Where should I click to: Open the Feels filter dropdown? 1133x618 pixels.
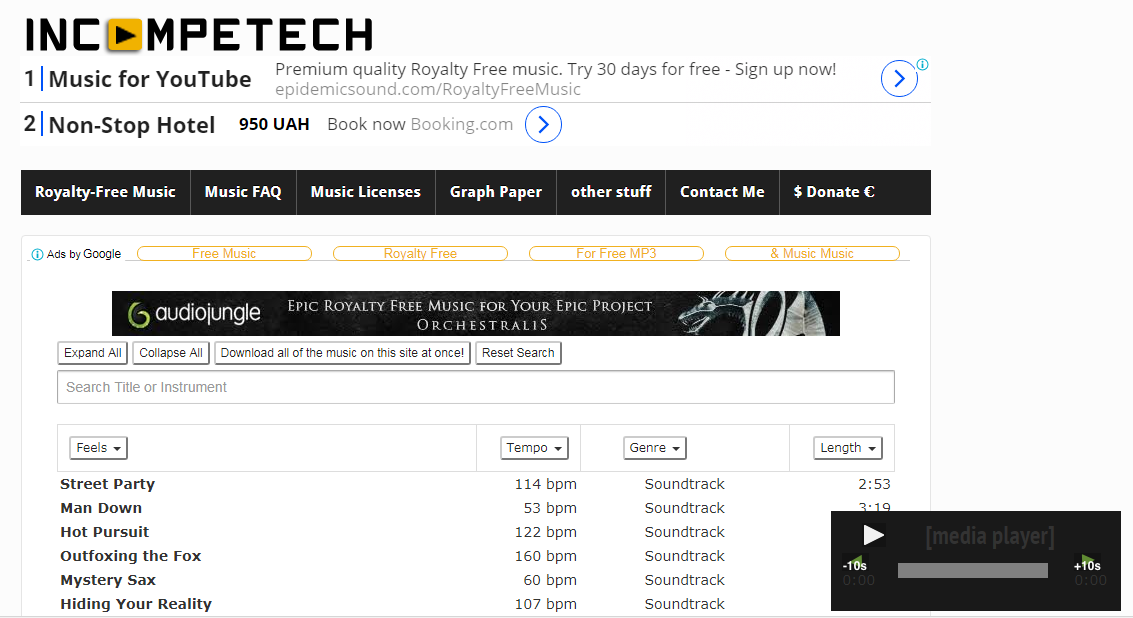98,448
